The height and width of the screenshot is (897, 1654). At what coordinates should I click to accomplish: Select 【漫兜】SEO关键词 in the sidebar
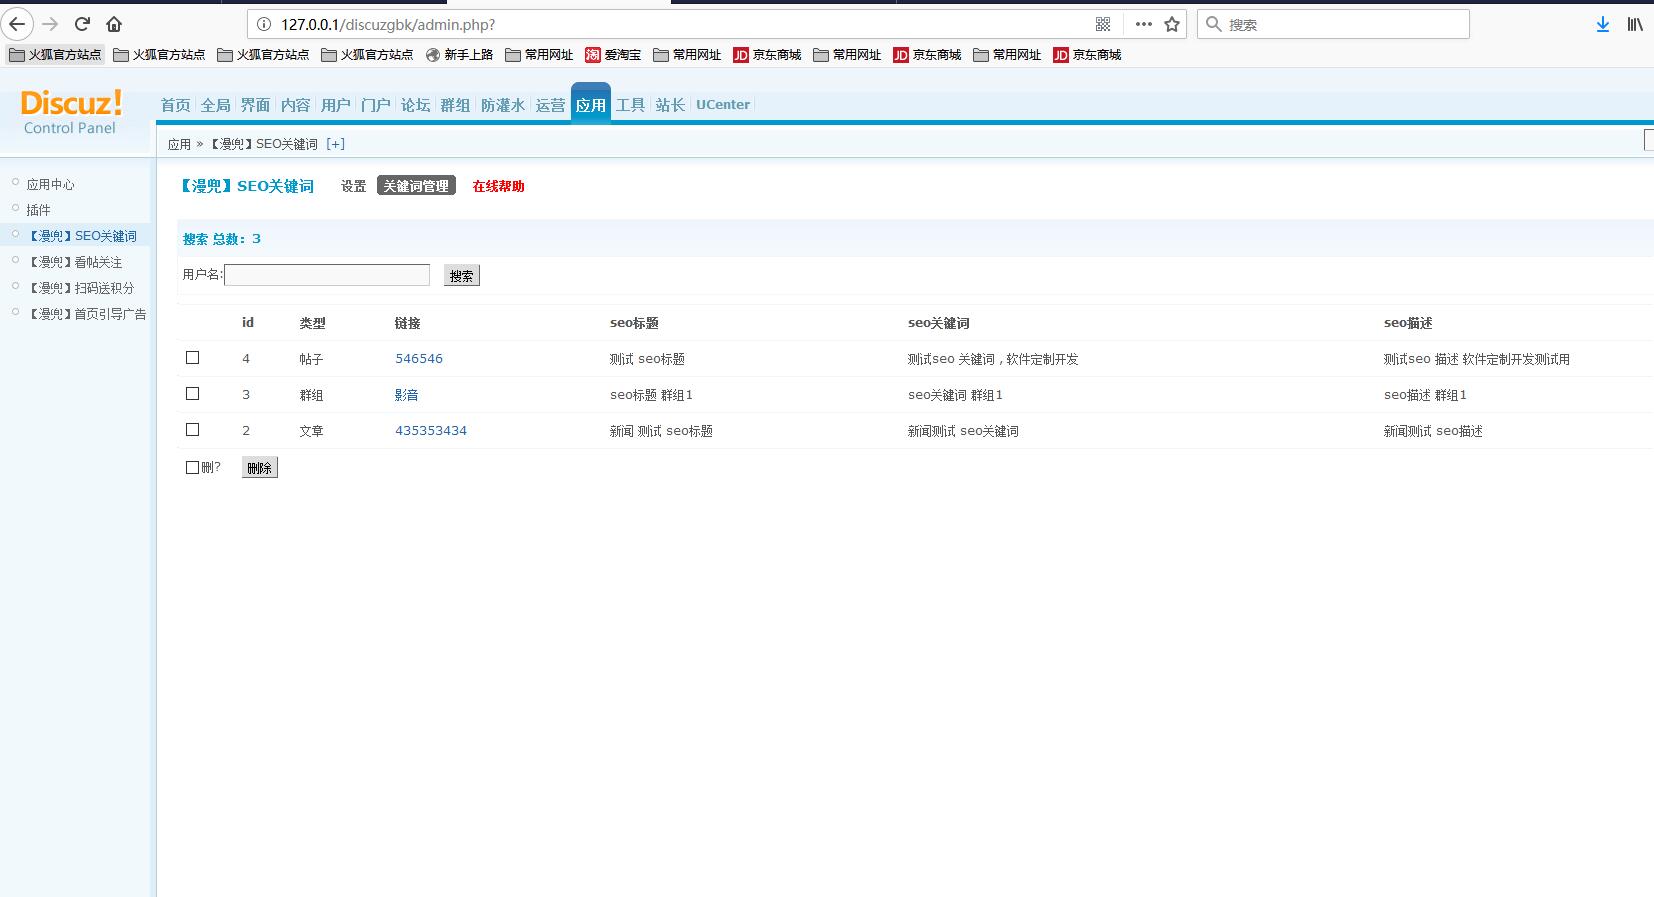point(82,236)
